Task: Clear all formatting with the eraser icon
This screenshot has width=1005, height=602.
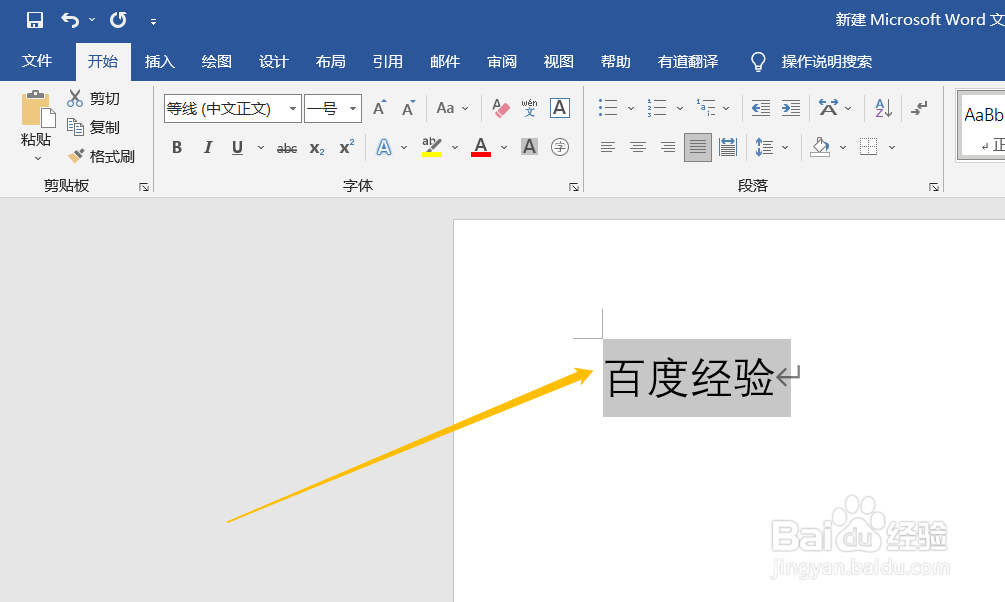Action: pos(501,108)
